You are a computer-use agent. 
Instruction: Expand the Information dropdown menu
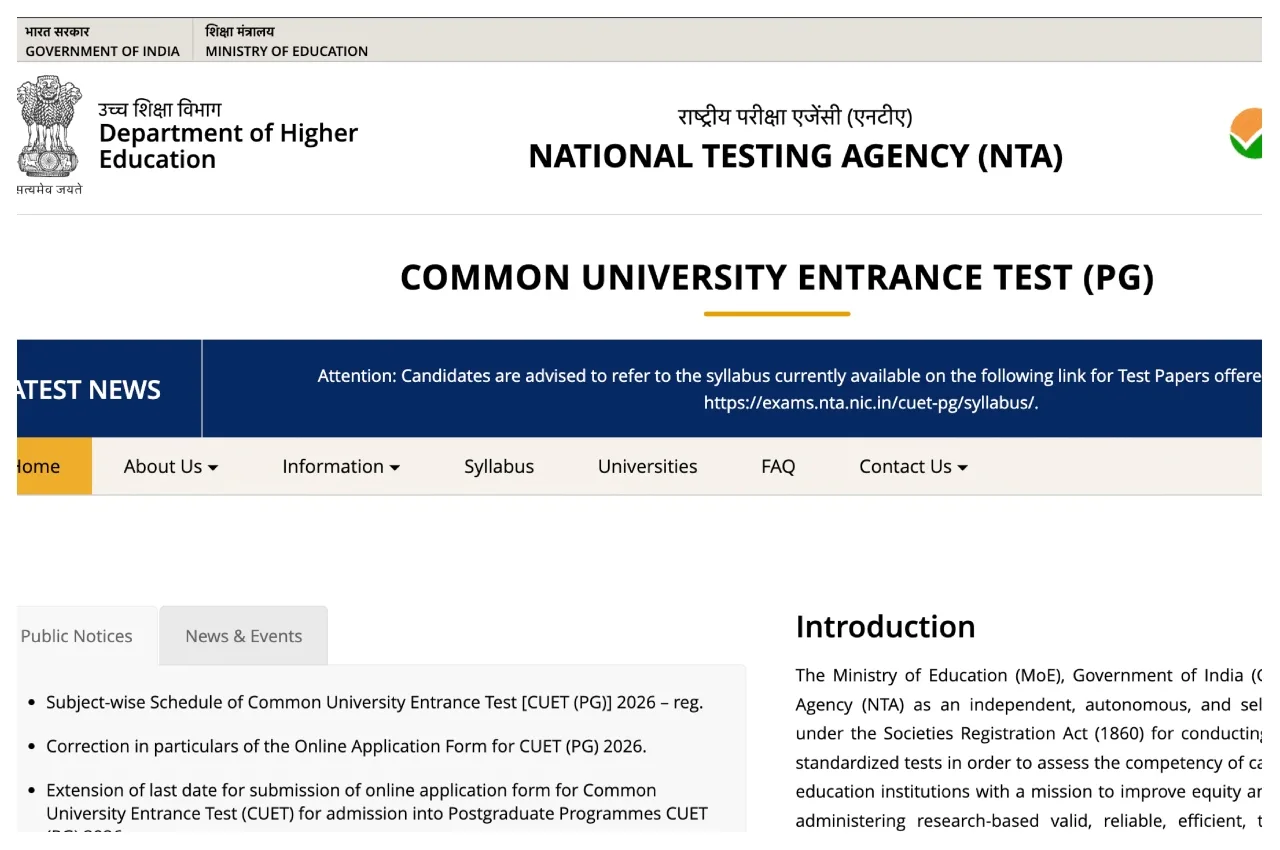coord(340,467)
